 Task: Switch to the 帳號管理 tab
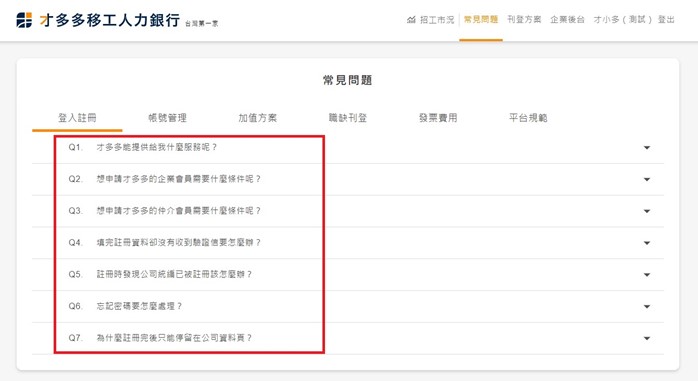[167, 118]
